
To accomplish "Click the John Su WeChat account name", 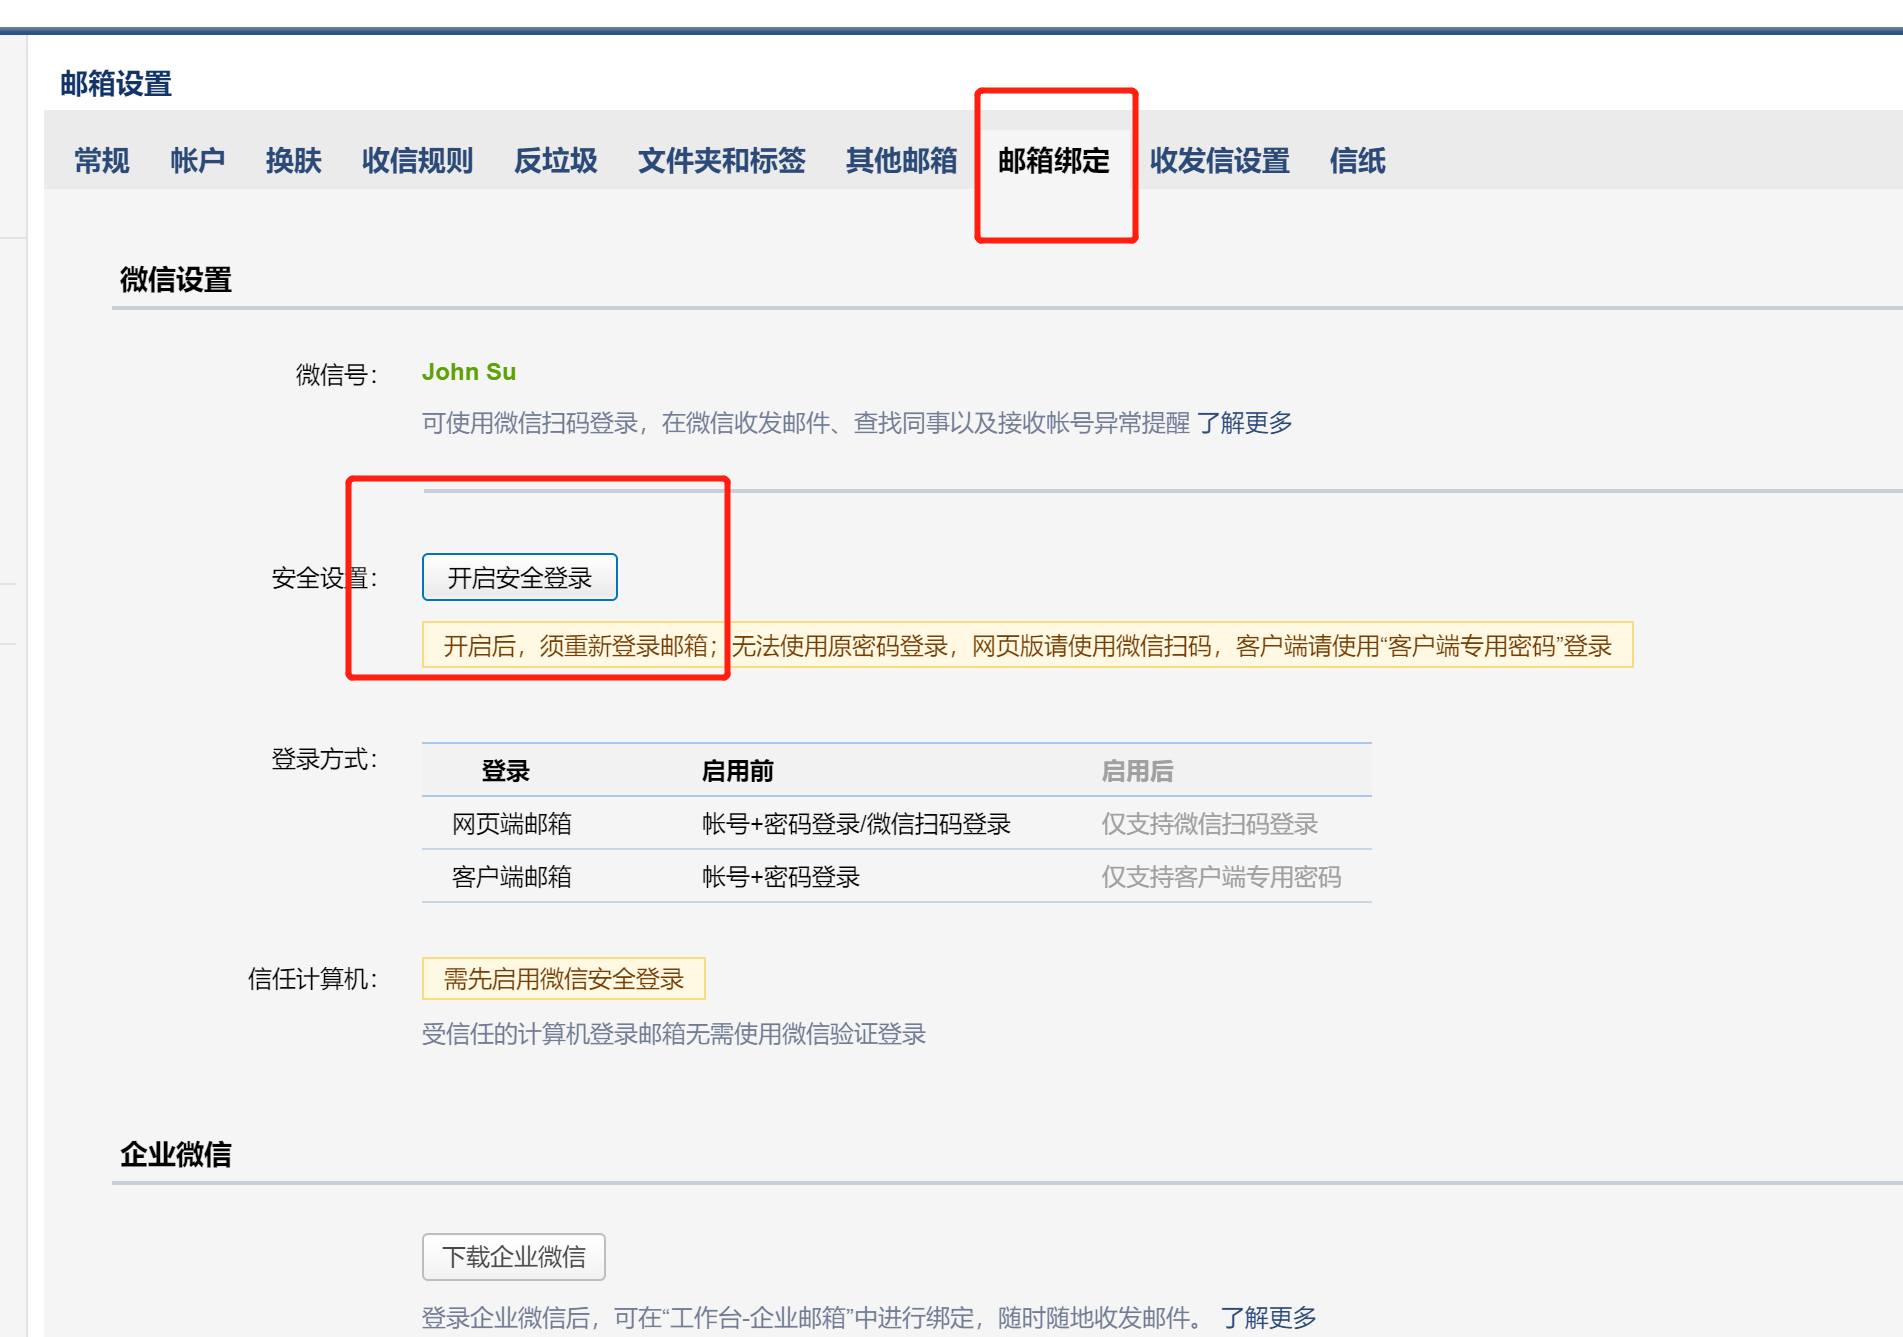I will 469,372.
